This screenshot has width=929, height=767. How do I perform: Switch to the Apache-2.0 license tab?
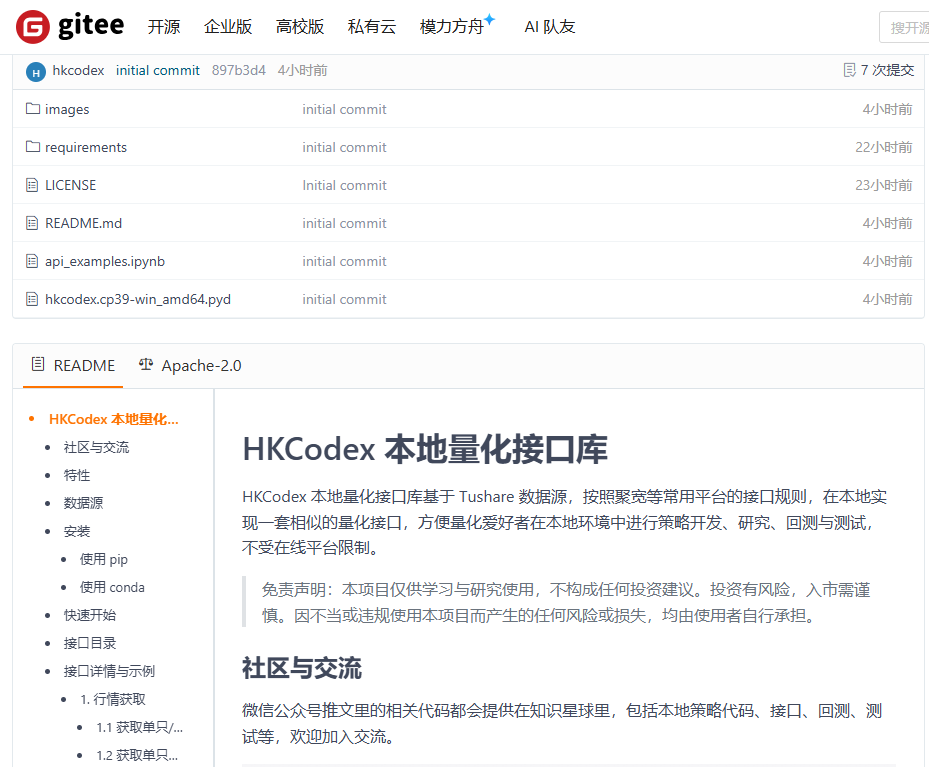(x=190, y=366)
